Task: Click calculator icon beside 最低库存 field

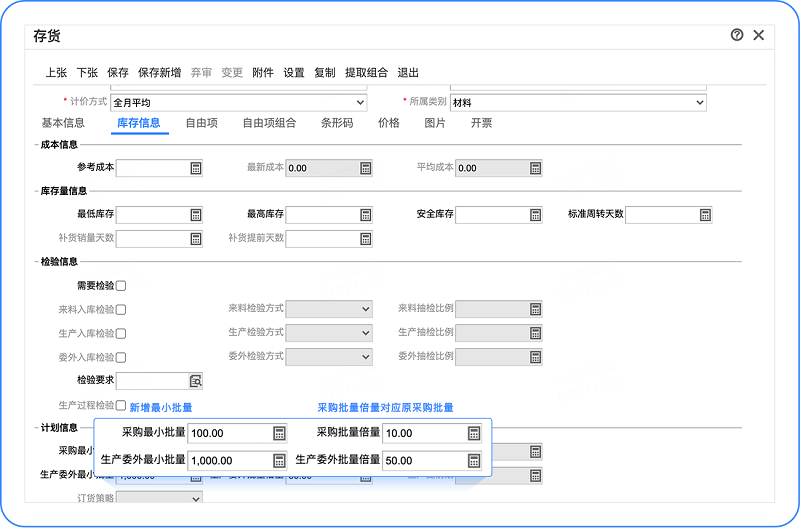Action: 196,215
